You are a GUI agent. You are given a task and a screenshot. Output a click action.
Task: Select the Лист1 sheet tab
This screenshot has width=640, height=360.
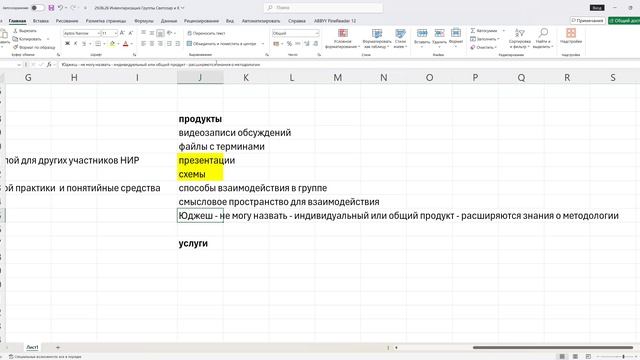click(32, 347)
